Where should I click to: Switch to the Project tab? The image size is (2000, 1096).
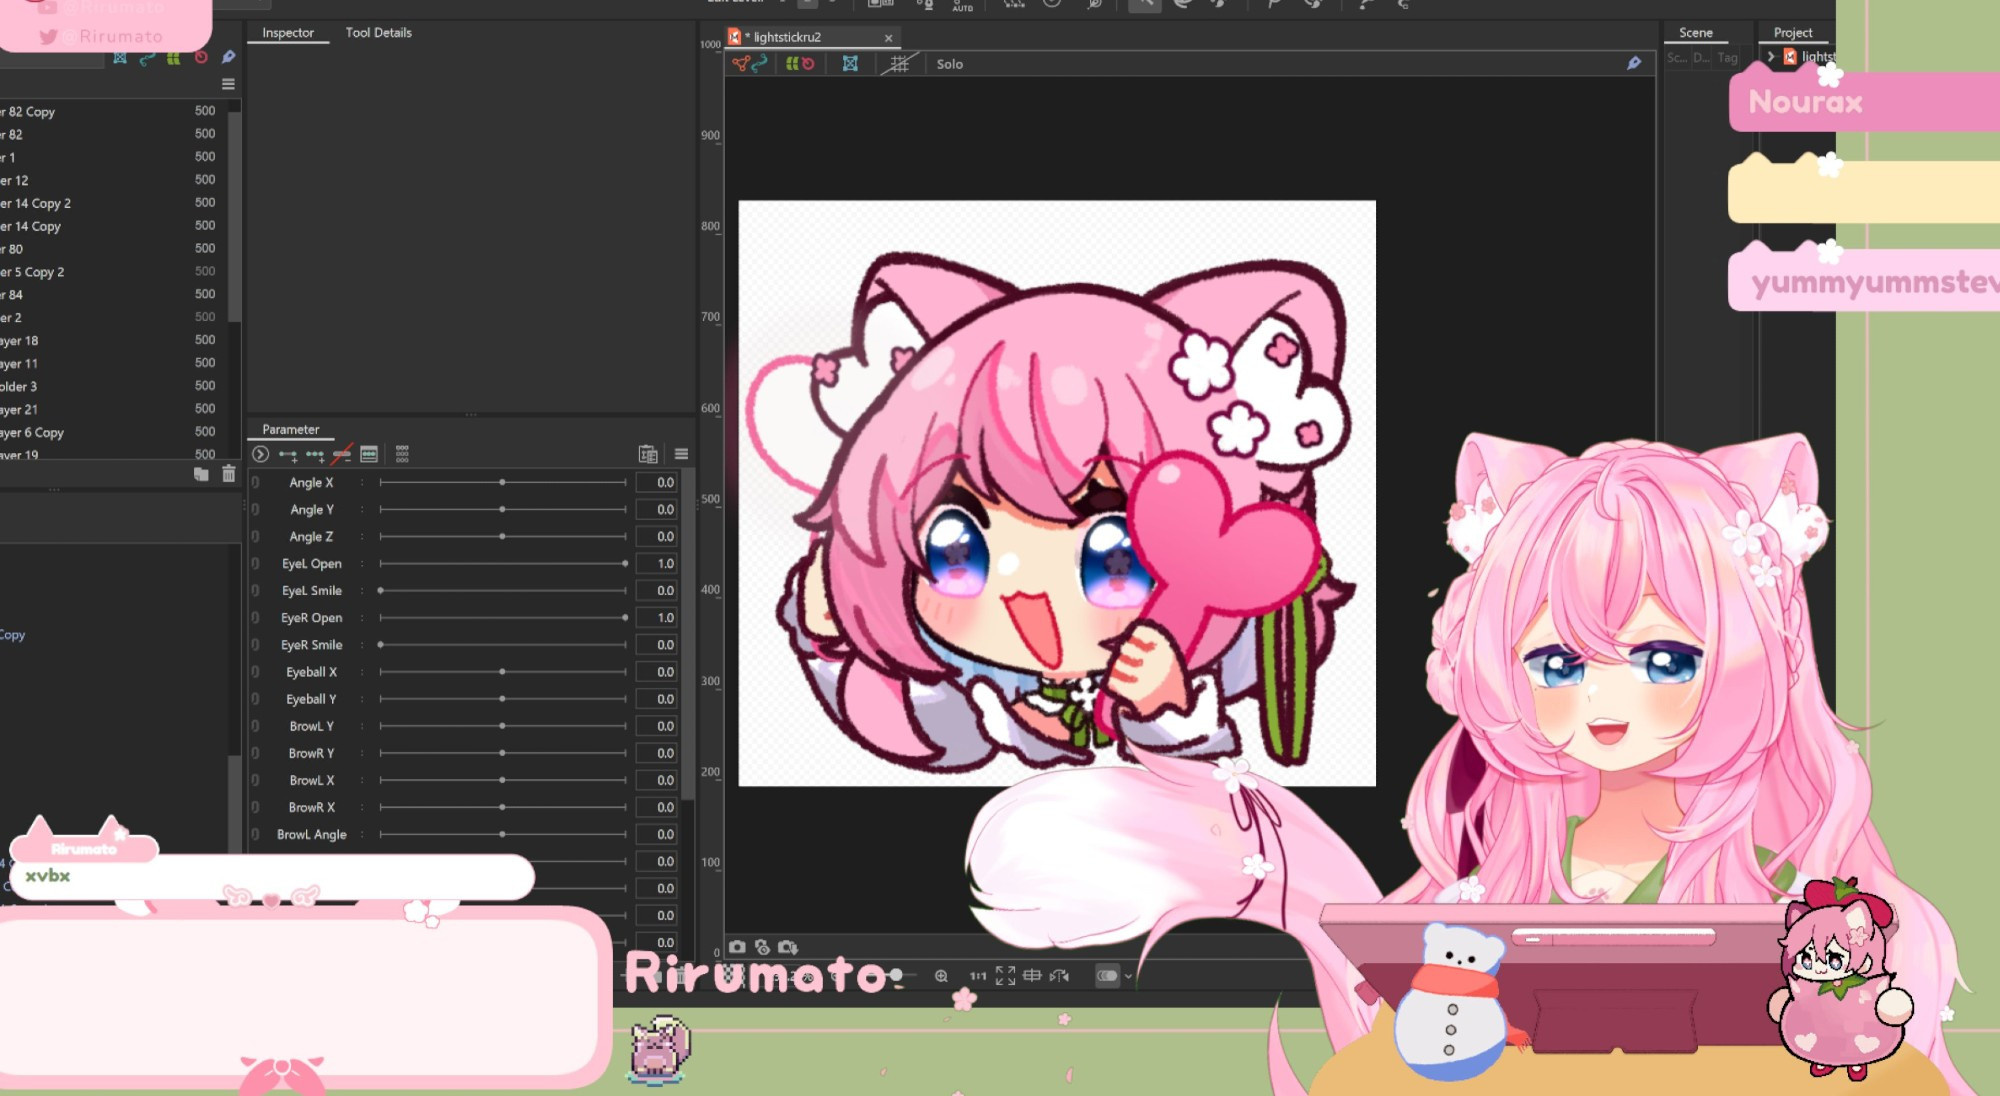point(1792,33)
